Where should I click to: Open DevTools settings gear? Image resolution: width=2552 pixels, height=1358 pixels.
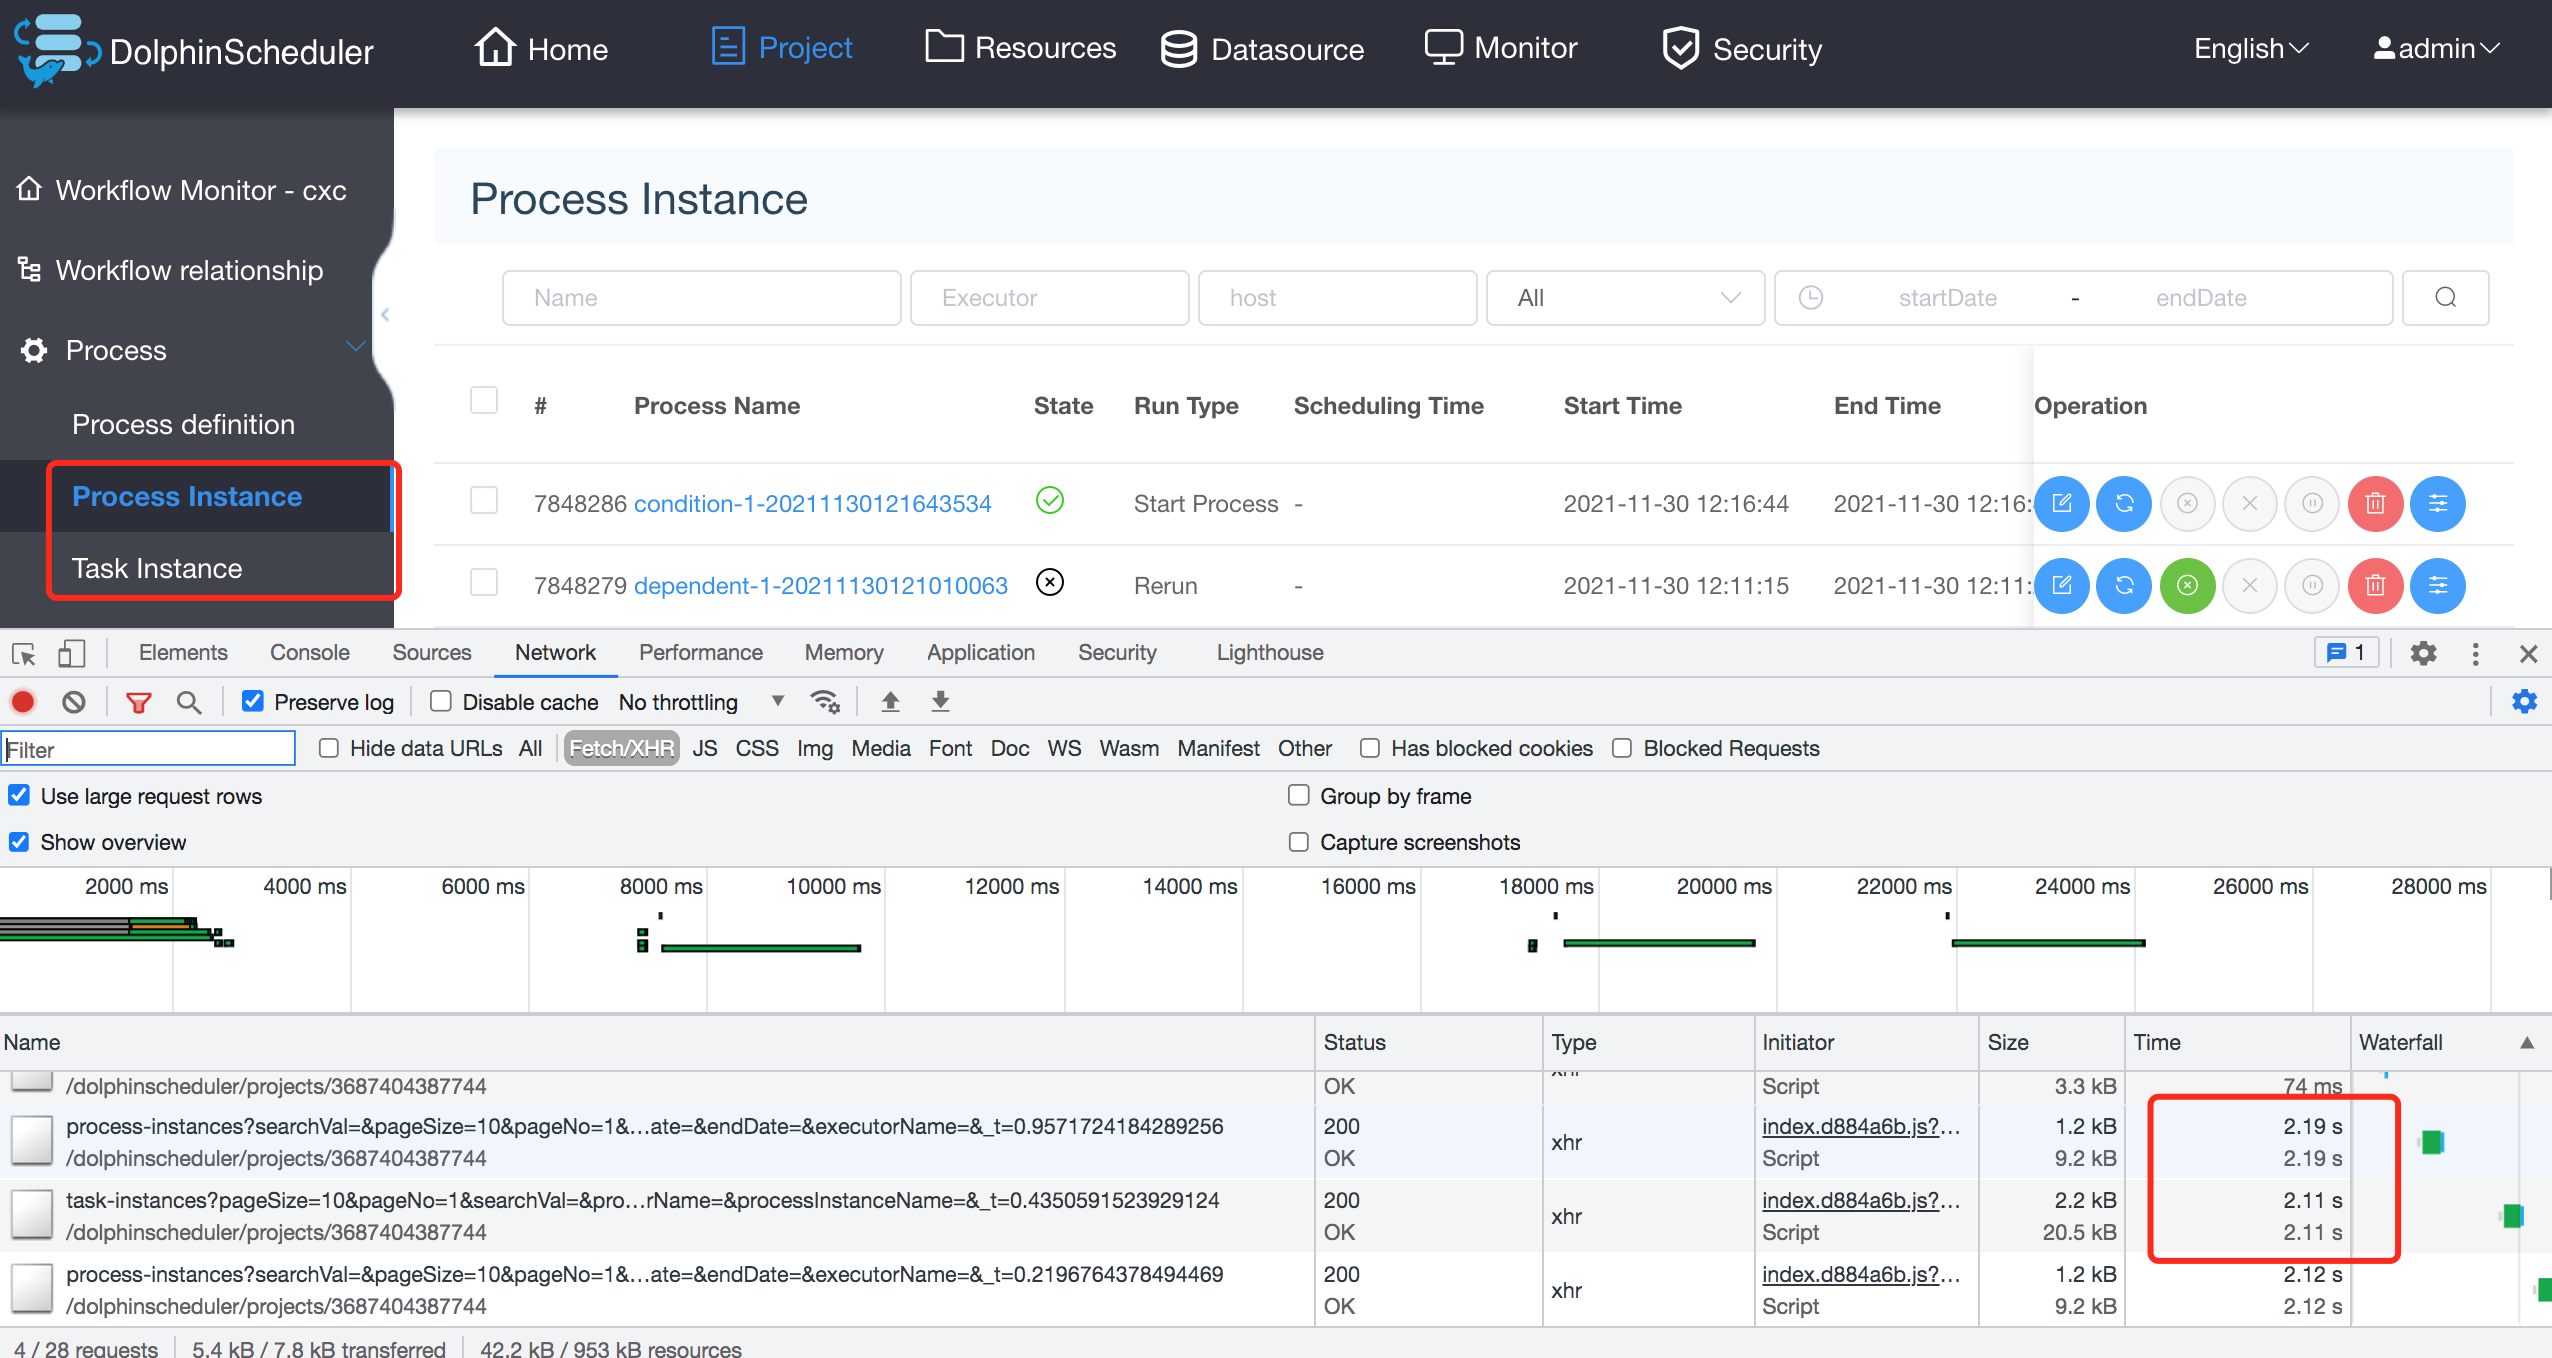tap(2423, 654)
